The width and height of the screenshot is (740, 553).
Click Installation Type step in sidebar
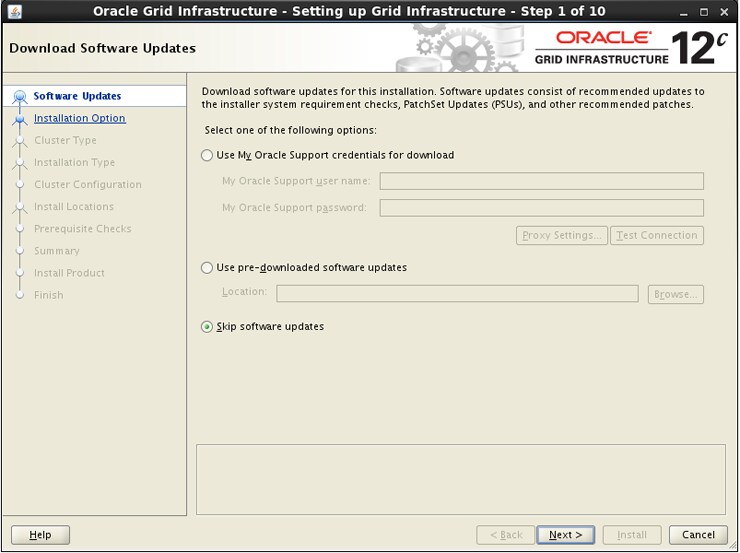pyautogui.click(x=75, y=162)
